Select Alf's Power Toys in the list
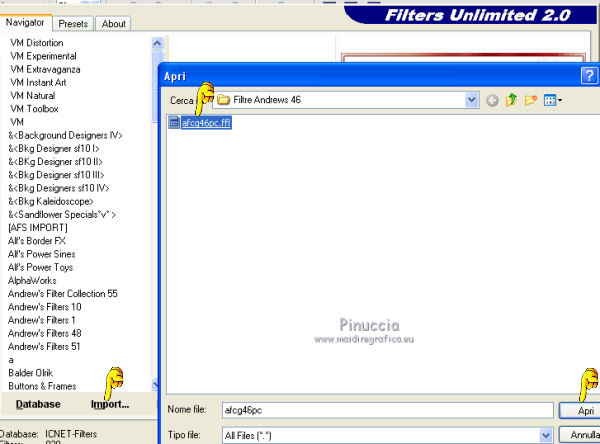The height and width of the screenshot is (444, 600). coord(41,268)
